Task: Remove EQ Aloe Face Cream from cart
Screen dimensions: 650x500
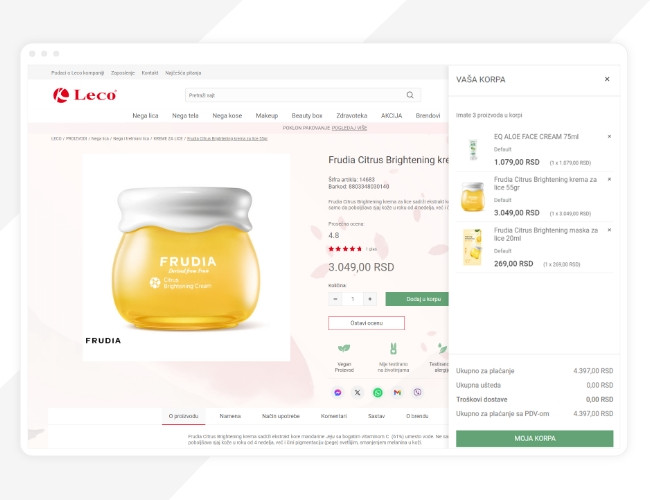Action: pos(609,136)
